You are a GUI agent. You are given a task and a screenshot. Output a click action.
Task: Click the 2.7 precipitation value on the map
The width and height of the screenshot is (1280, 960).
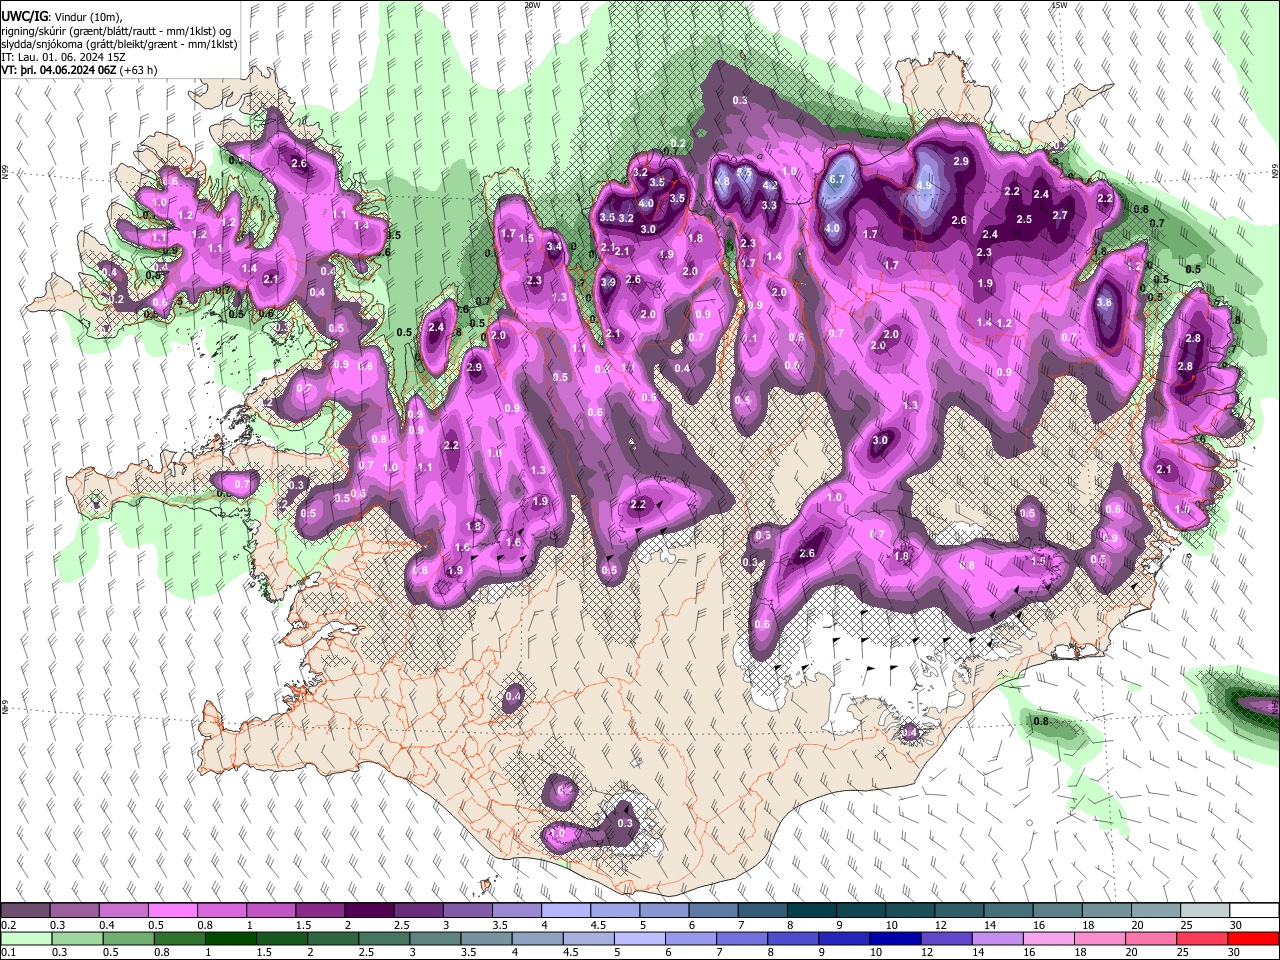point(1060,215)
